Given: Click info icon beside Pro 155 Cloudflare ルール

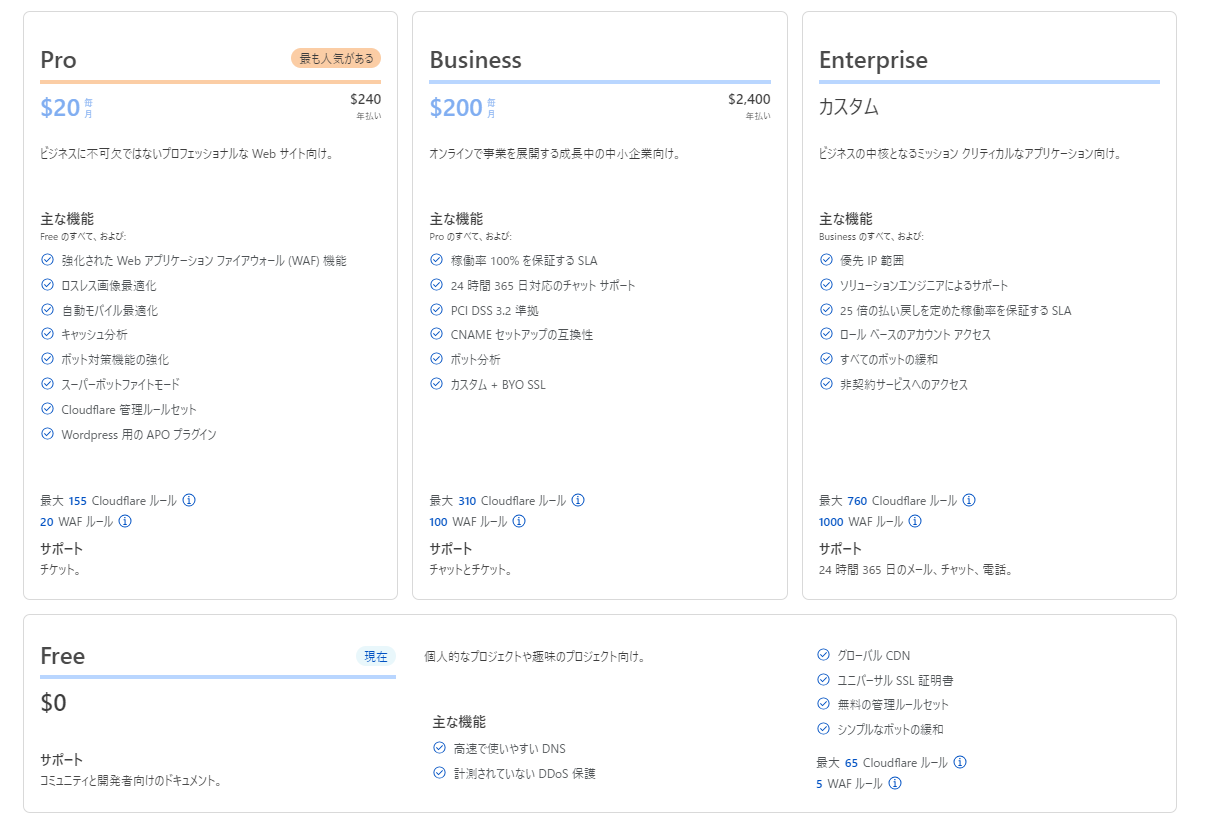Looking at the screenshot, I should (x=189, y=500).
